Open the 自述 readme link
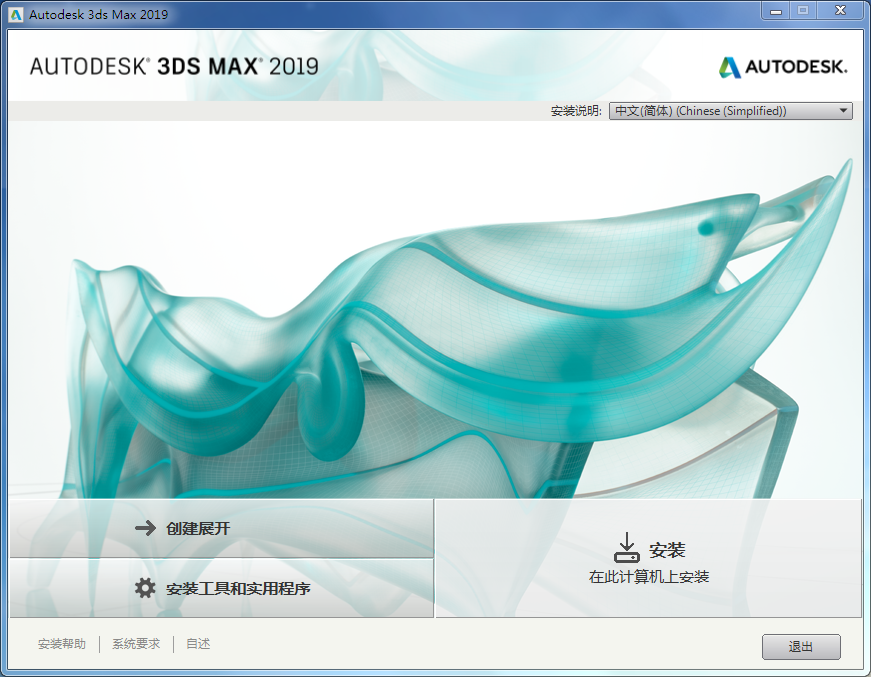 (x=198, y=644)
